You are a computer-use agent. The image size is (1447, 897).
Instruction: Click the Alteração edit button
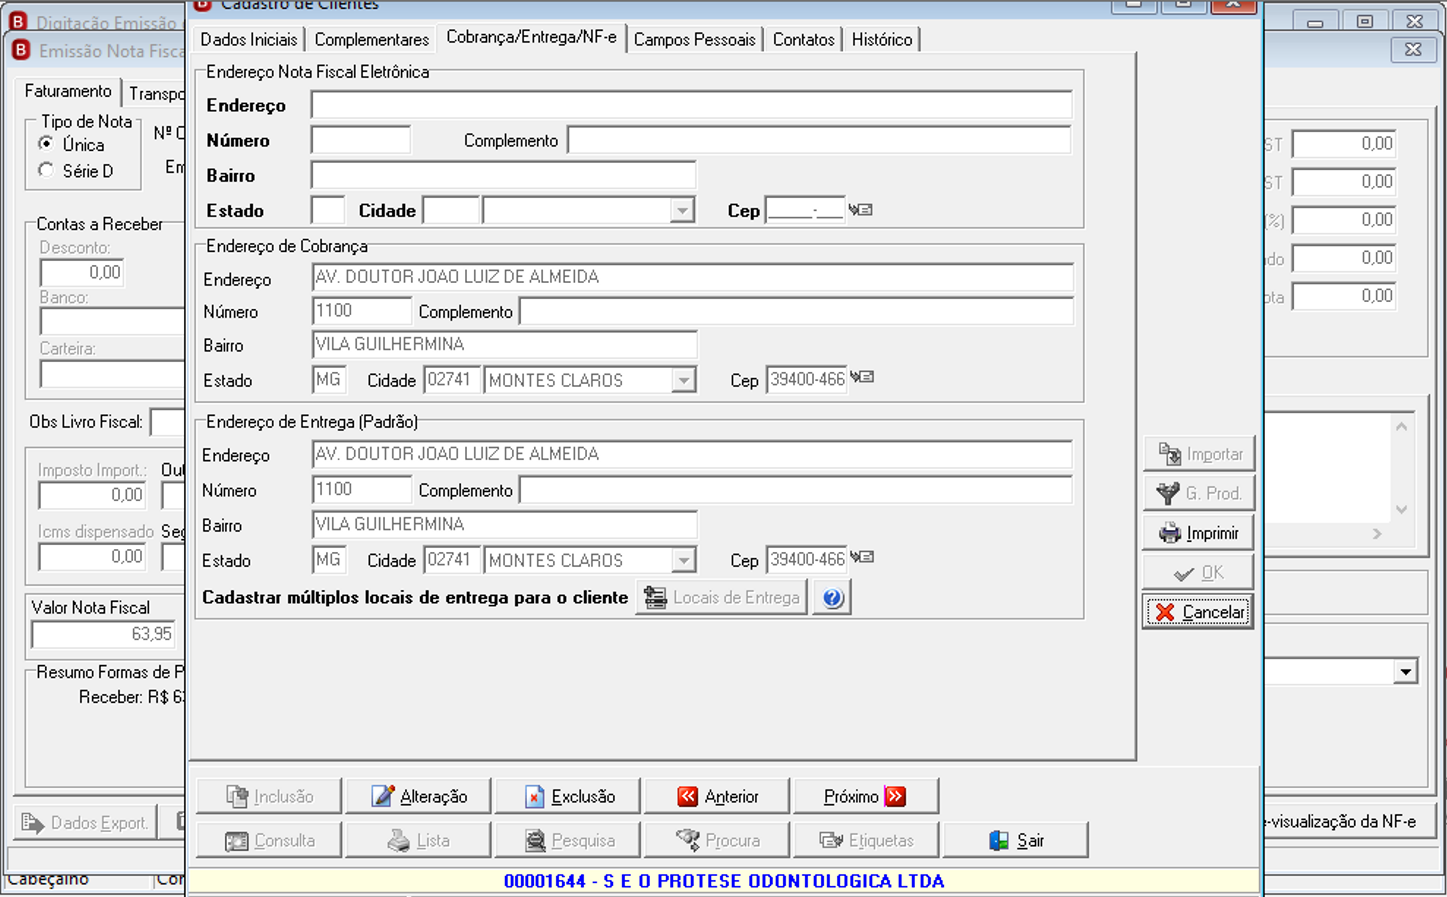pos(418,797)
